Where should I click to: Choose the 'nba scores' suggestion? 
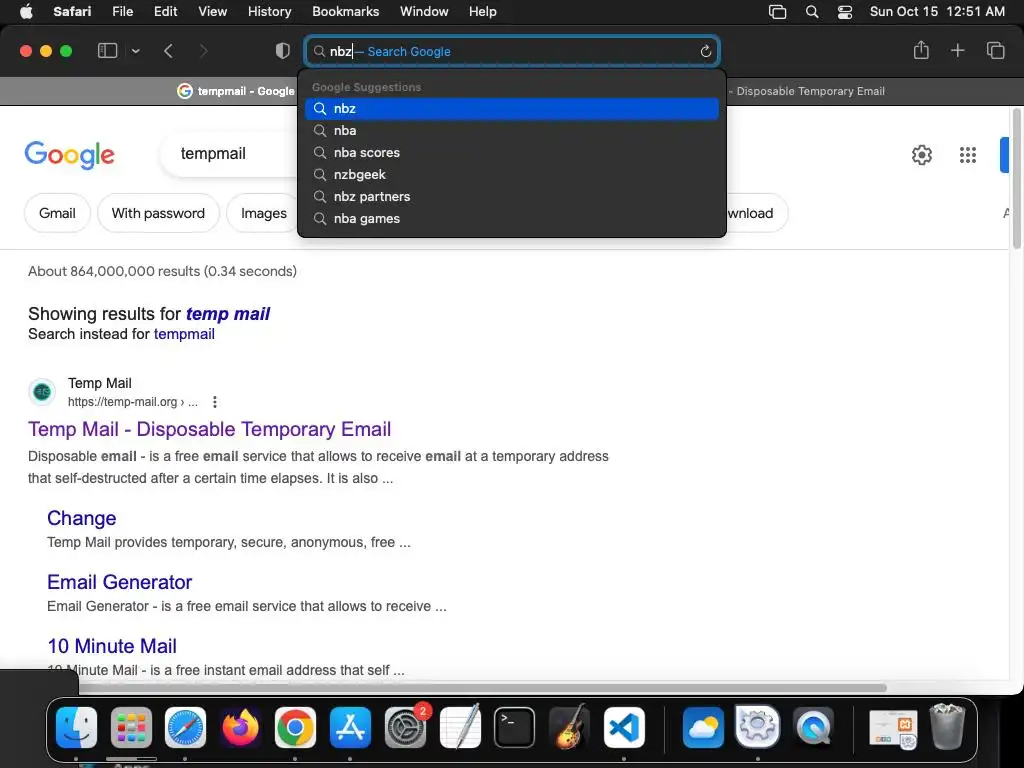(x=512, y=153)
